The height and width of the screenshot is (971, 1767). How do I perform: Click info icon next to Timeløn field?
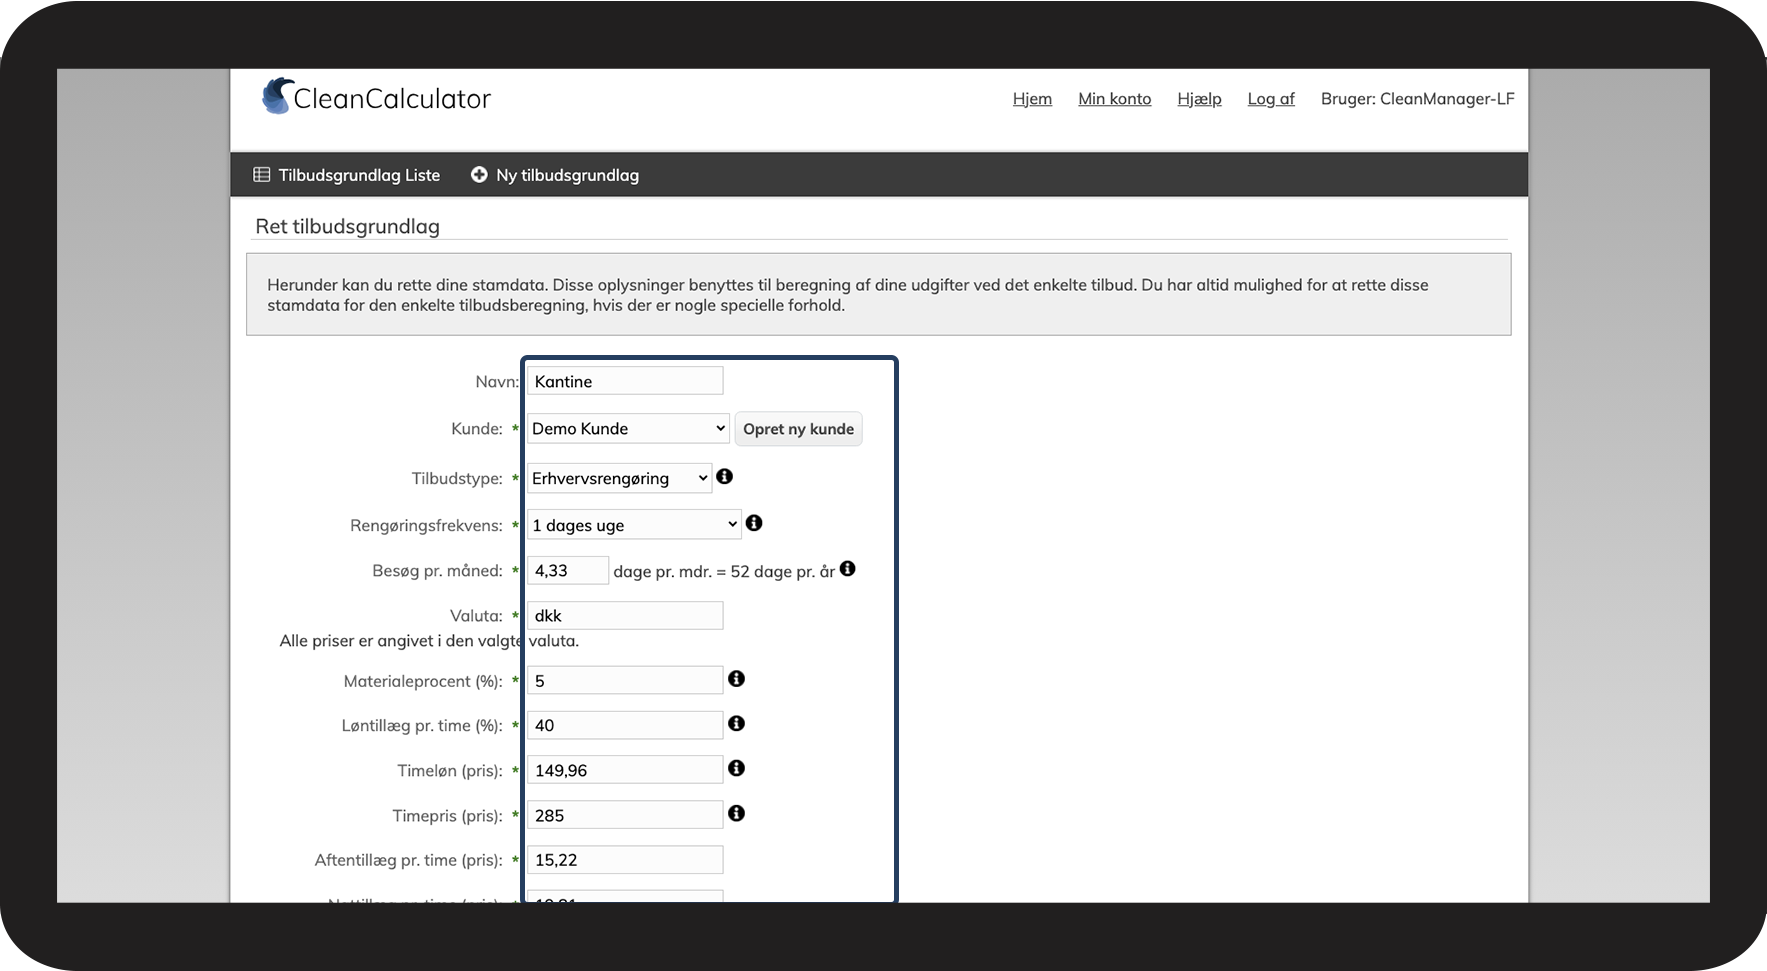click(x=737, y=768)
